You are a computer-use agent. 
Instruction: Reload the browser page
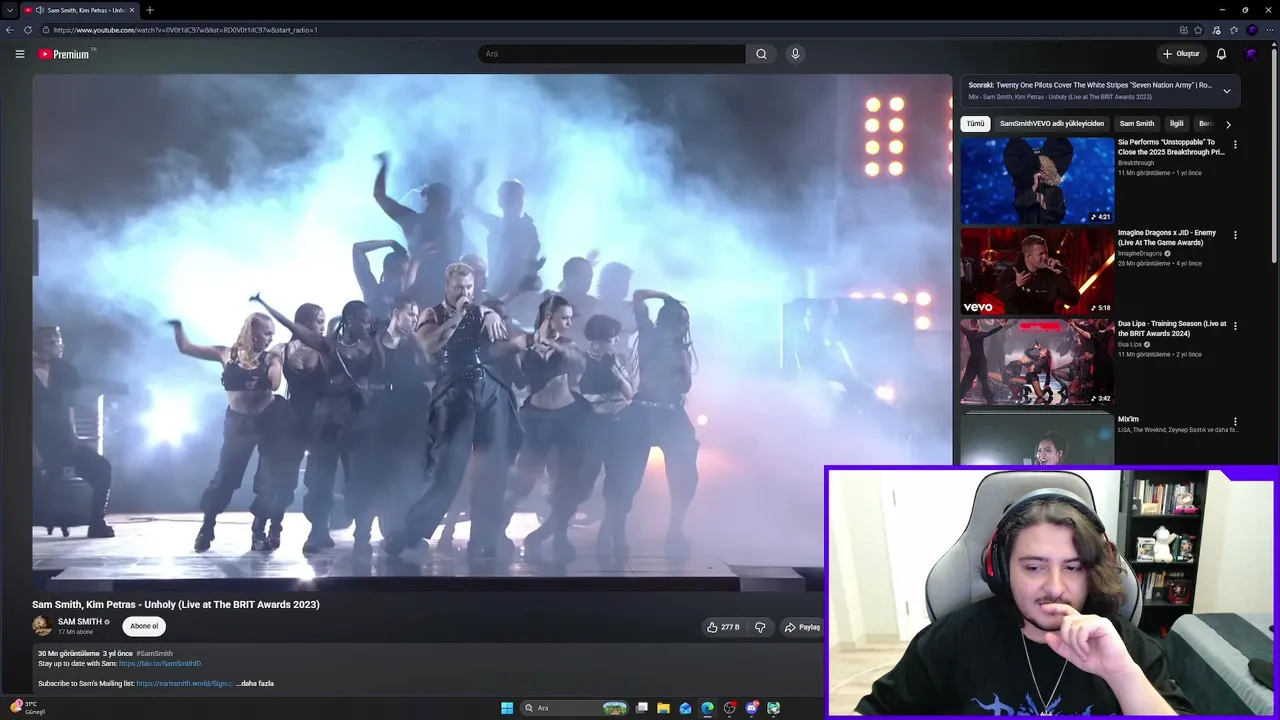point(27,30)
